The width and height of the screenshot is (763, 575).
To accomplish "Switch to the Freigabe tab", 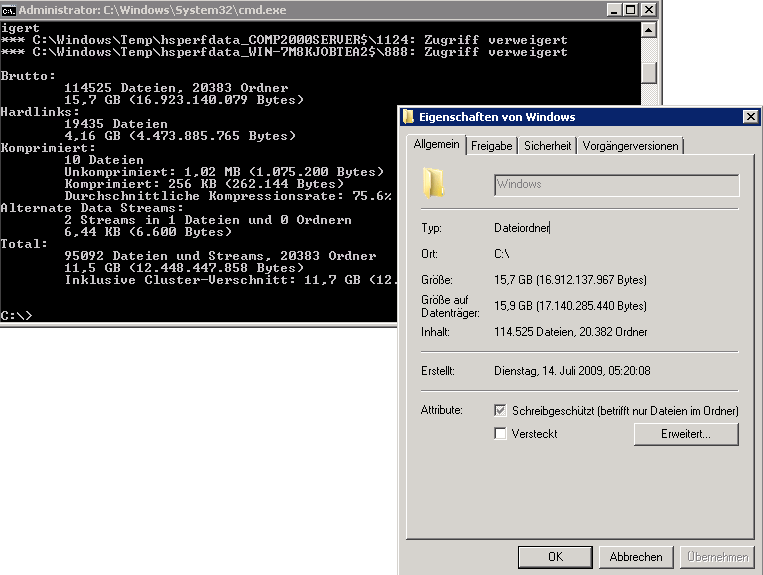I will pyautogui.click(x=491, y=146).
